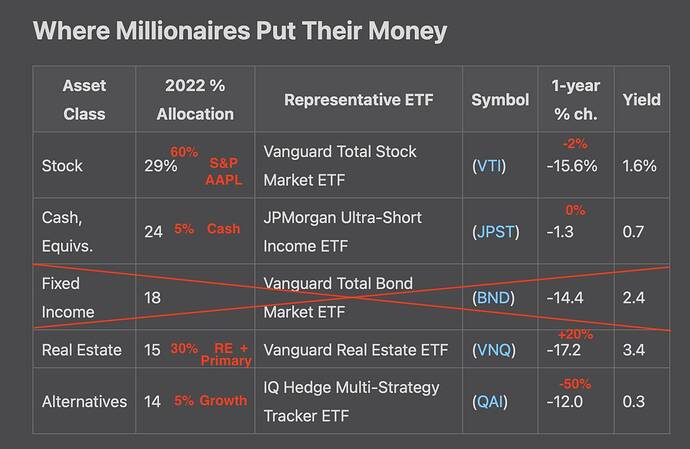Click the red Growth annotation in Alternatives row
Image resolution: width=690 pixels, height=449 pixels.
pyautogui.click(x=223, y=401)
